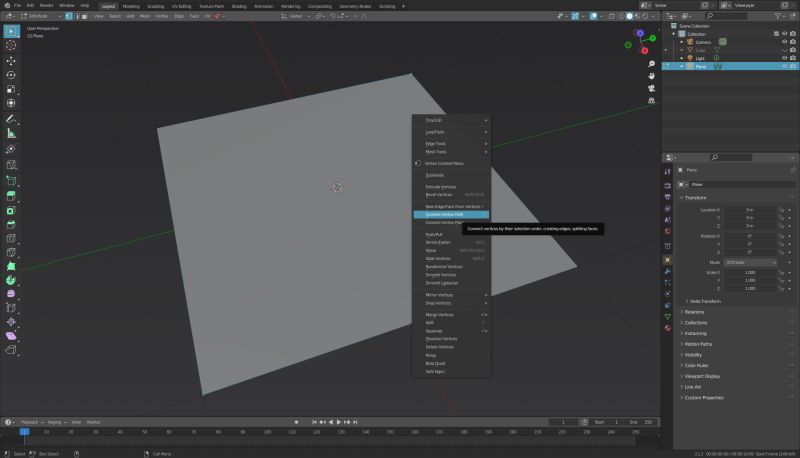Select the Scale tool

11,89
